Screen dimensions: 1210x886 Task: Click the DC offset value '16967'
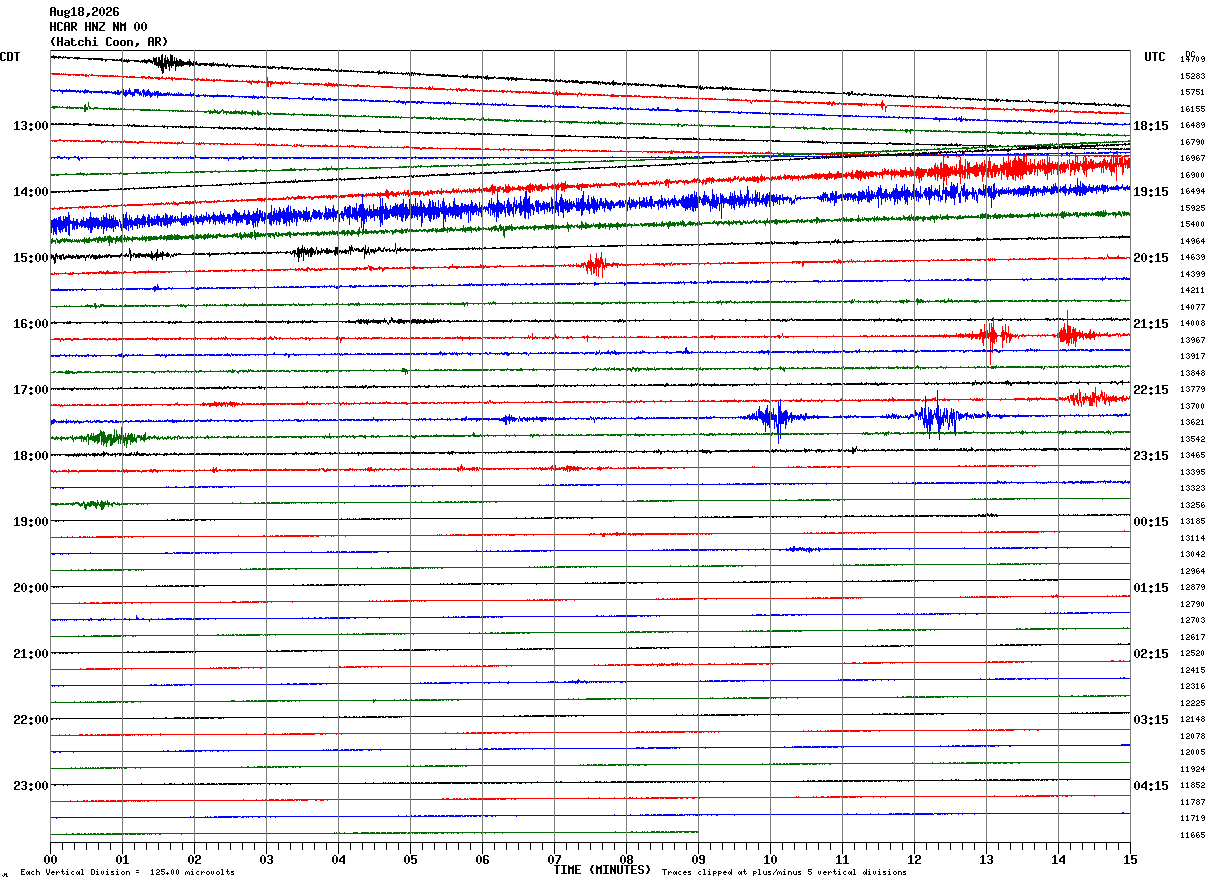click(1192, 159)
